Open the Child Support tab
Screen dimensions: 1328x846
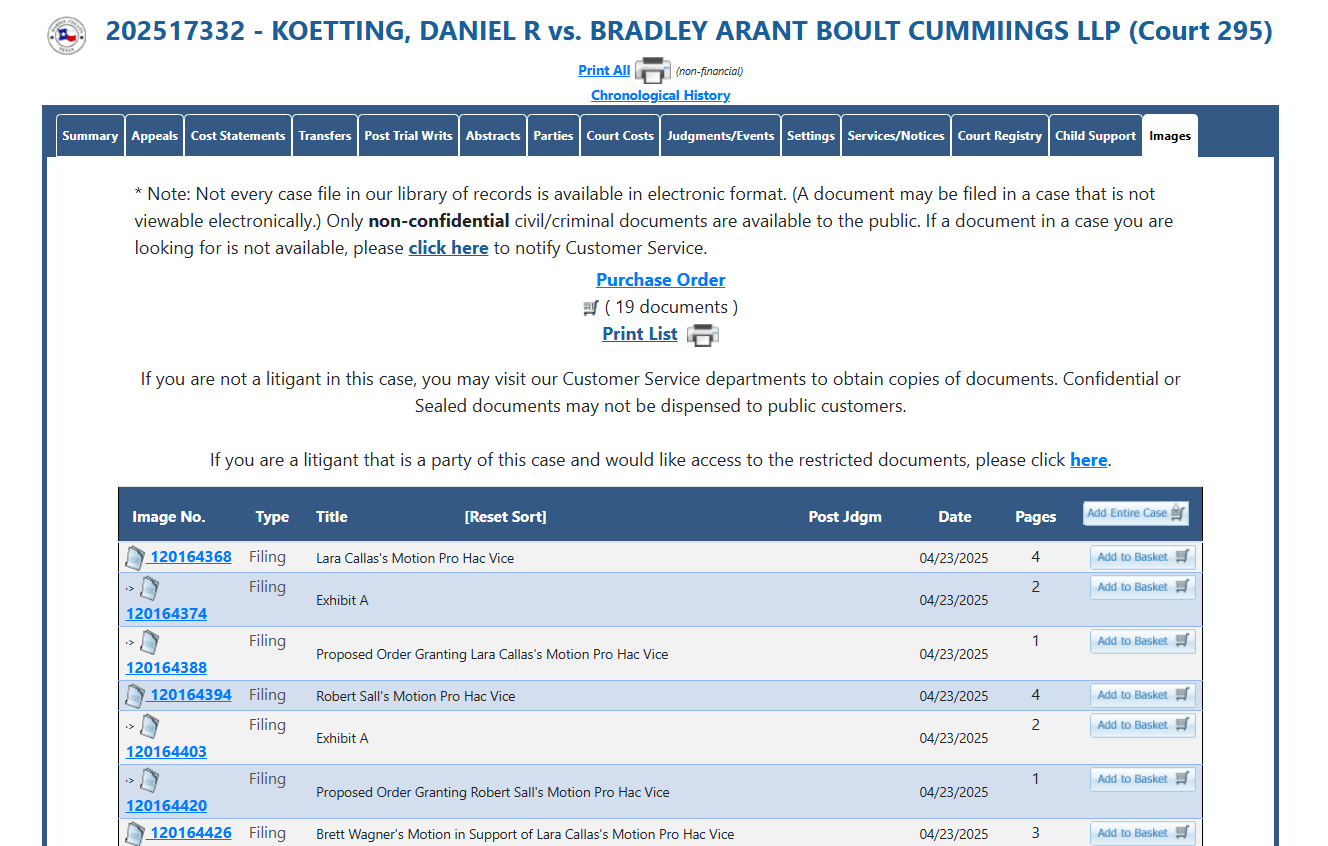tap(1096, 136)
